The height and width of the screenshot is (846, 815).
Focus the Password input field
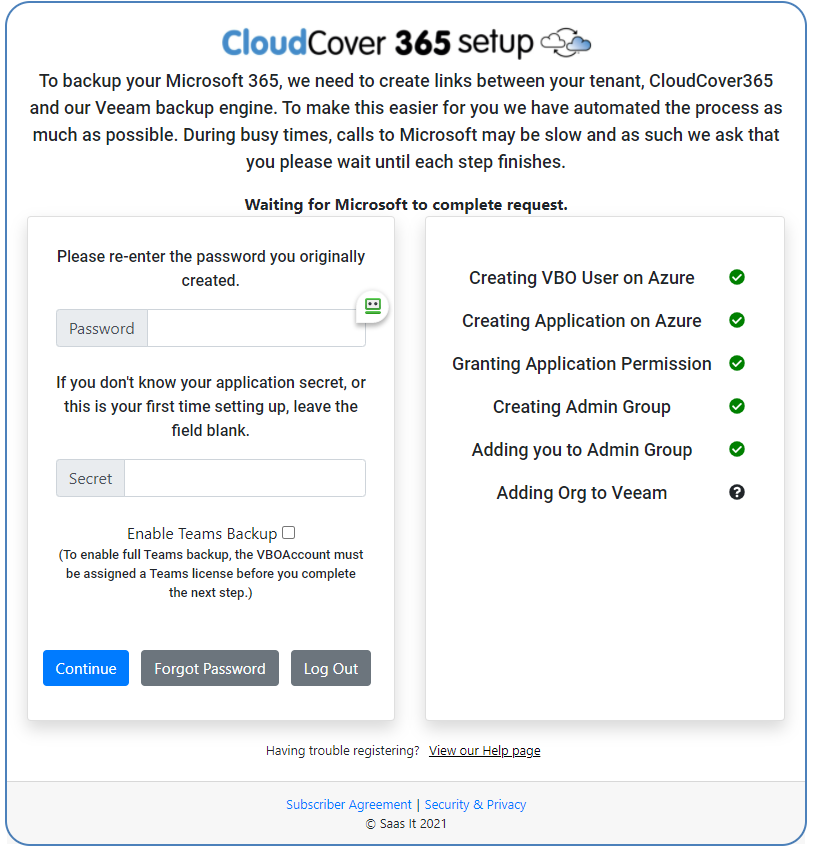pos(256,328)
